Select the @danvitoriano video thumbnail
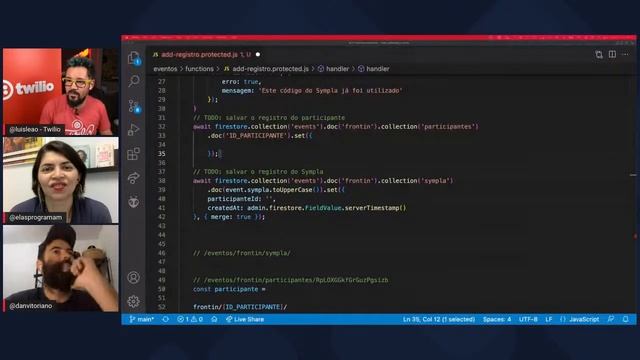 click(61, 268)
